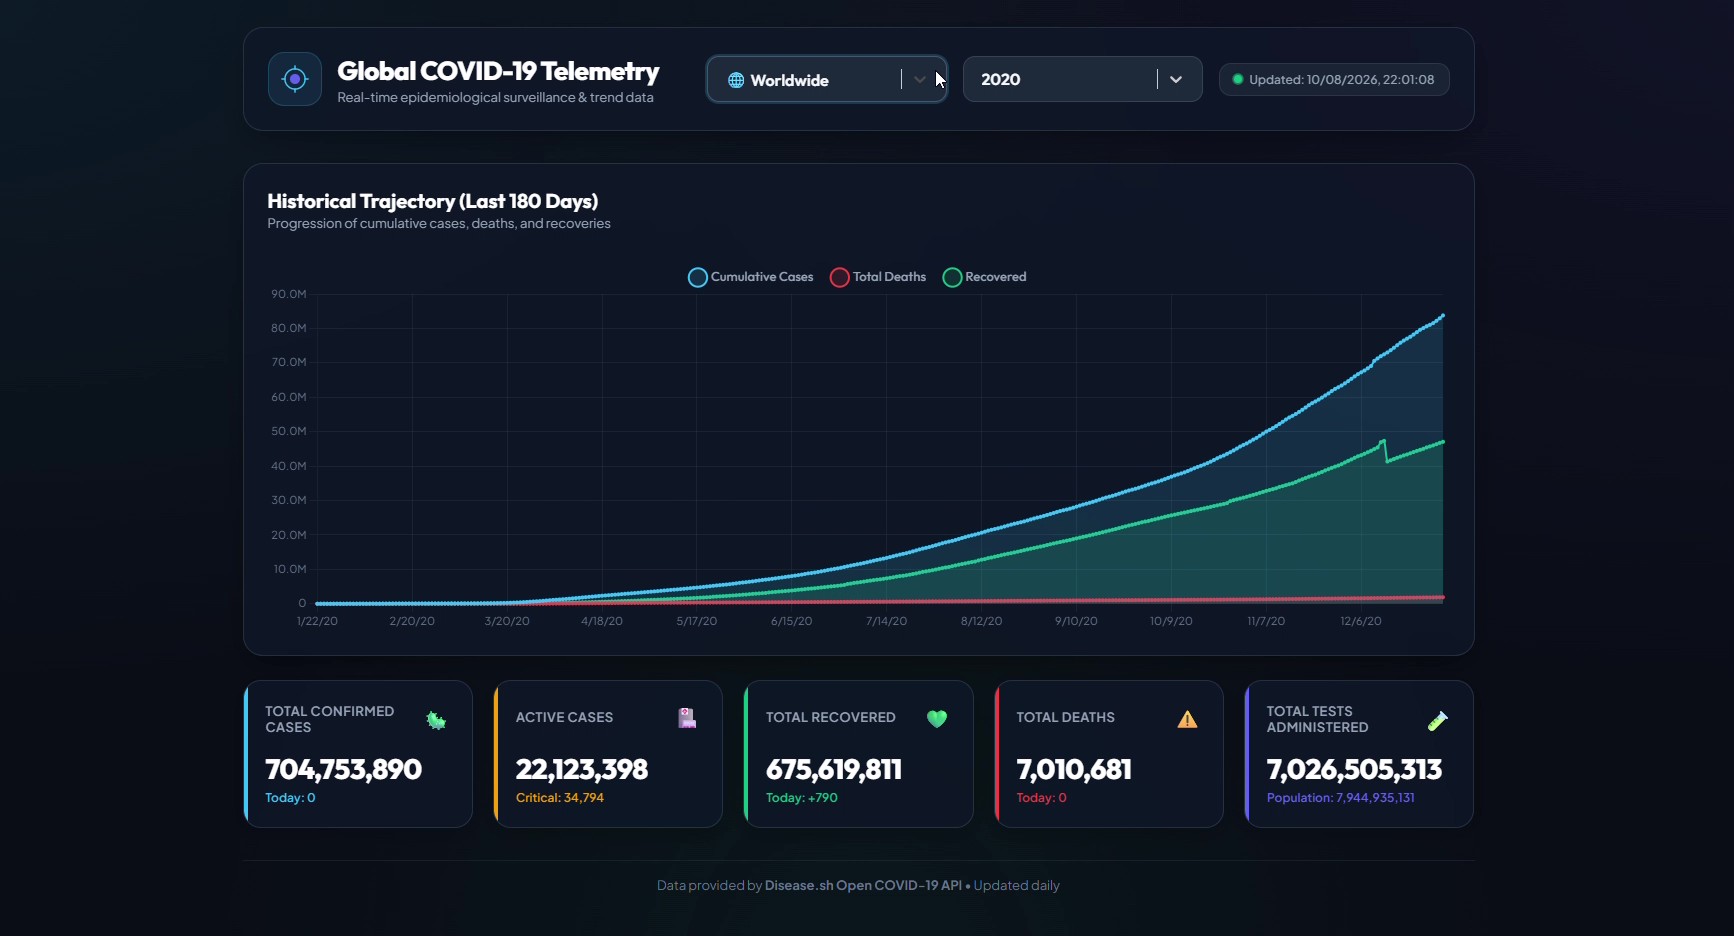This screenshot has height=936, width=1734.
Task: Click the Total Recovered value 675,619,811
Action: point(834,769)
